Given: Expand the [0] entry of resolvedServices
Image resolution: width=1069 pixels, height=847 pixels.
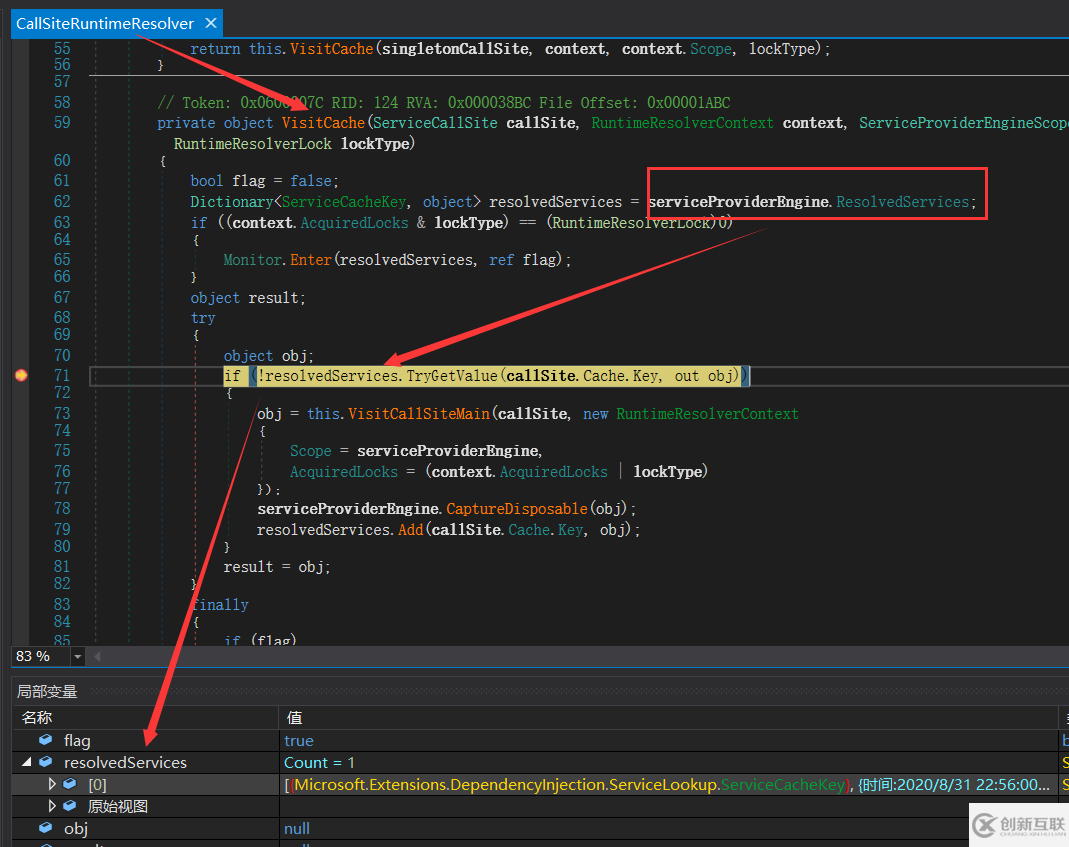Looking at the screenshot, I should pos(52,784).
